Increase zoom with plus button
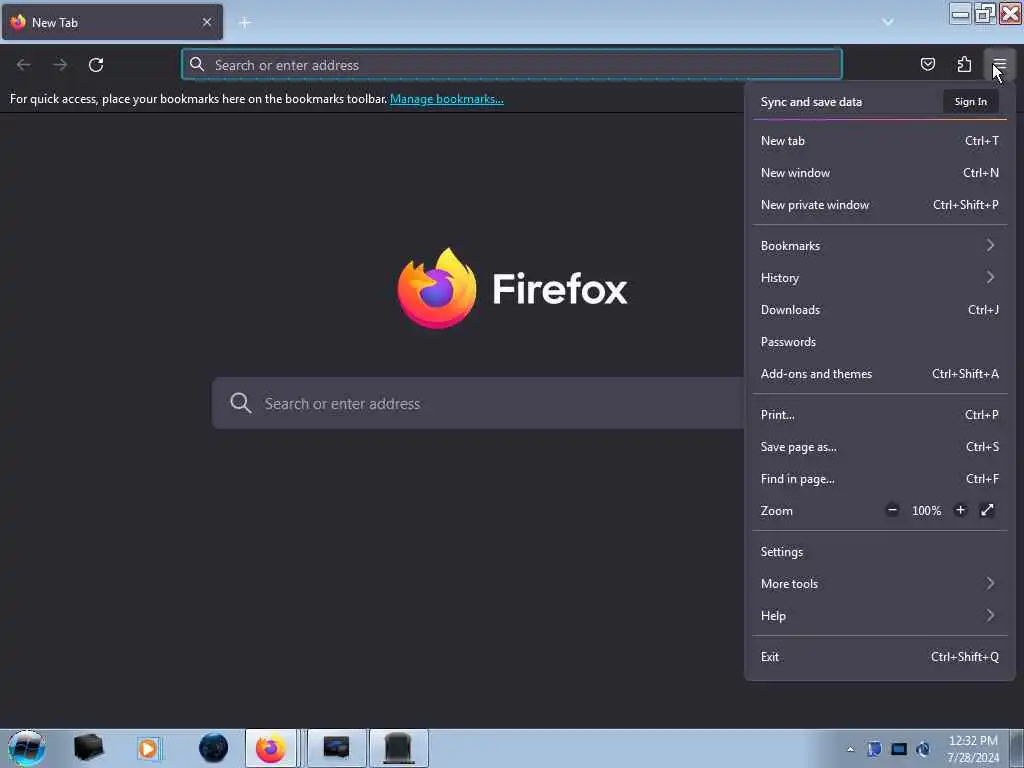1024x768 pixels. pos(960,510)
